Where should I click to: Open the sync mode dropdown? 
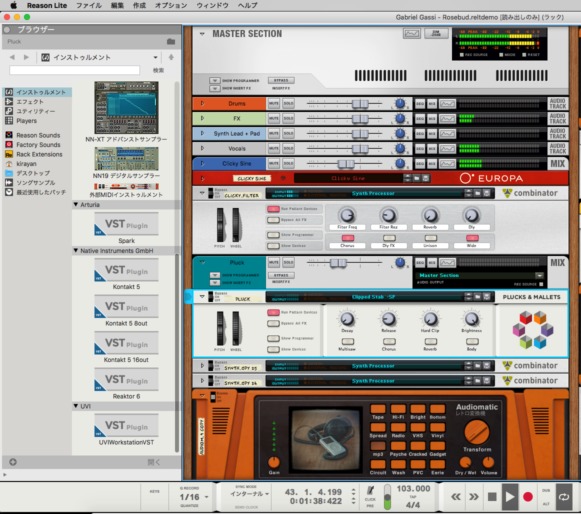tap(249, 494)
